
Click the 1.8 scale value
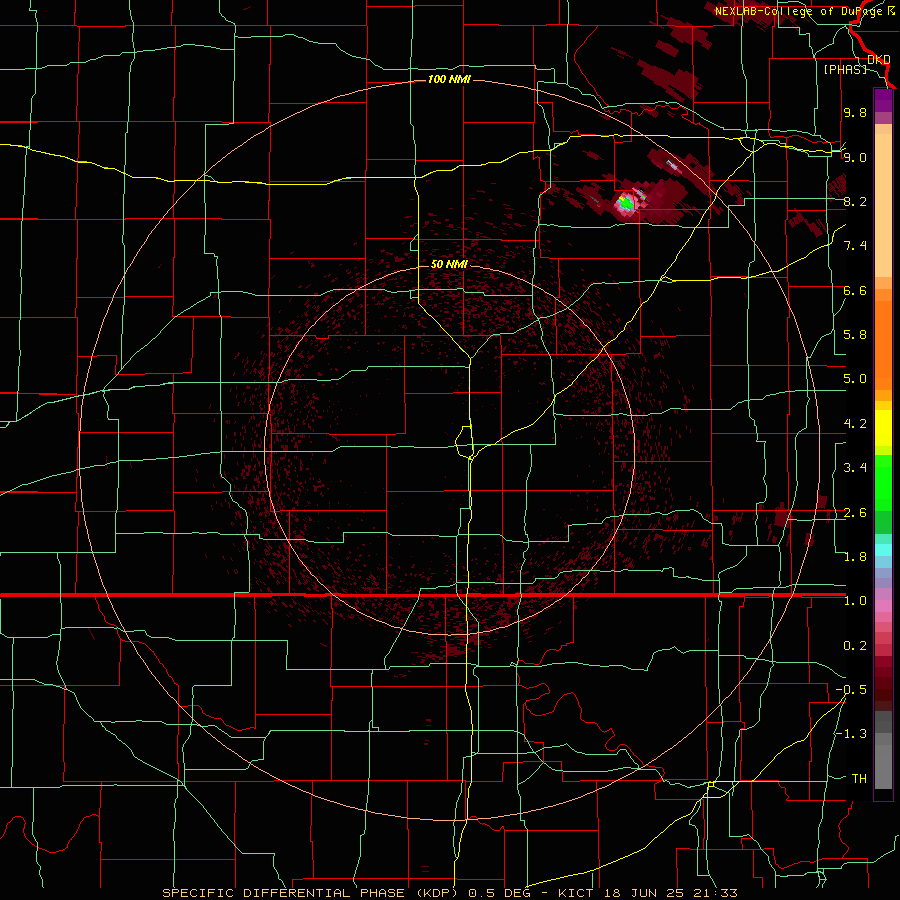[855, 557]
